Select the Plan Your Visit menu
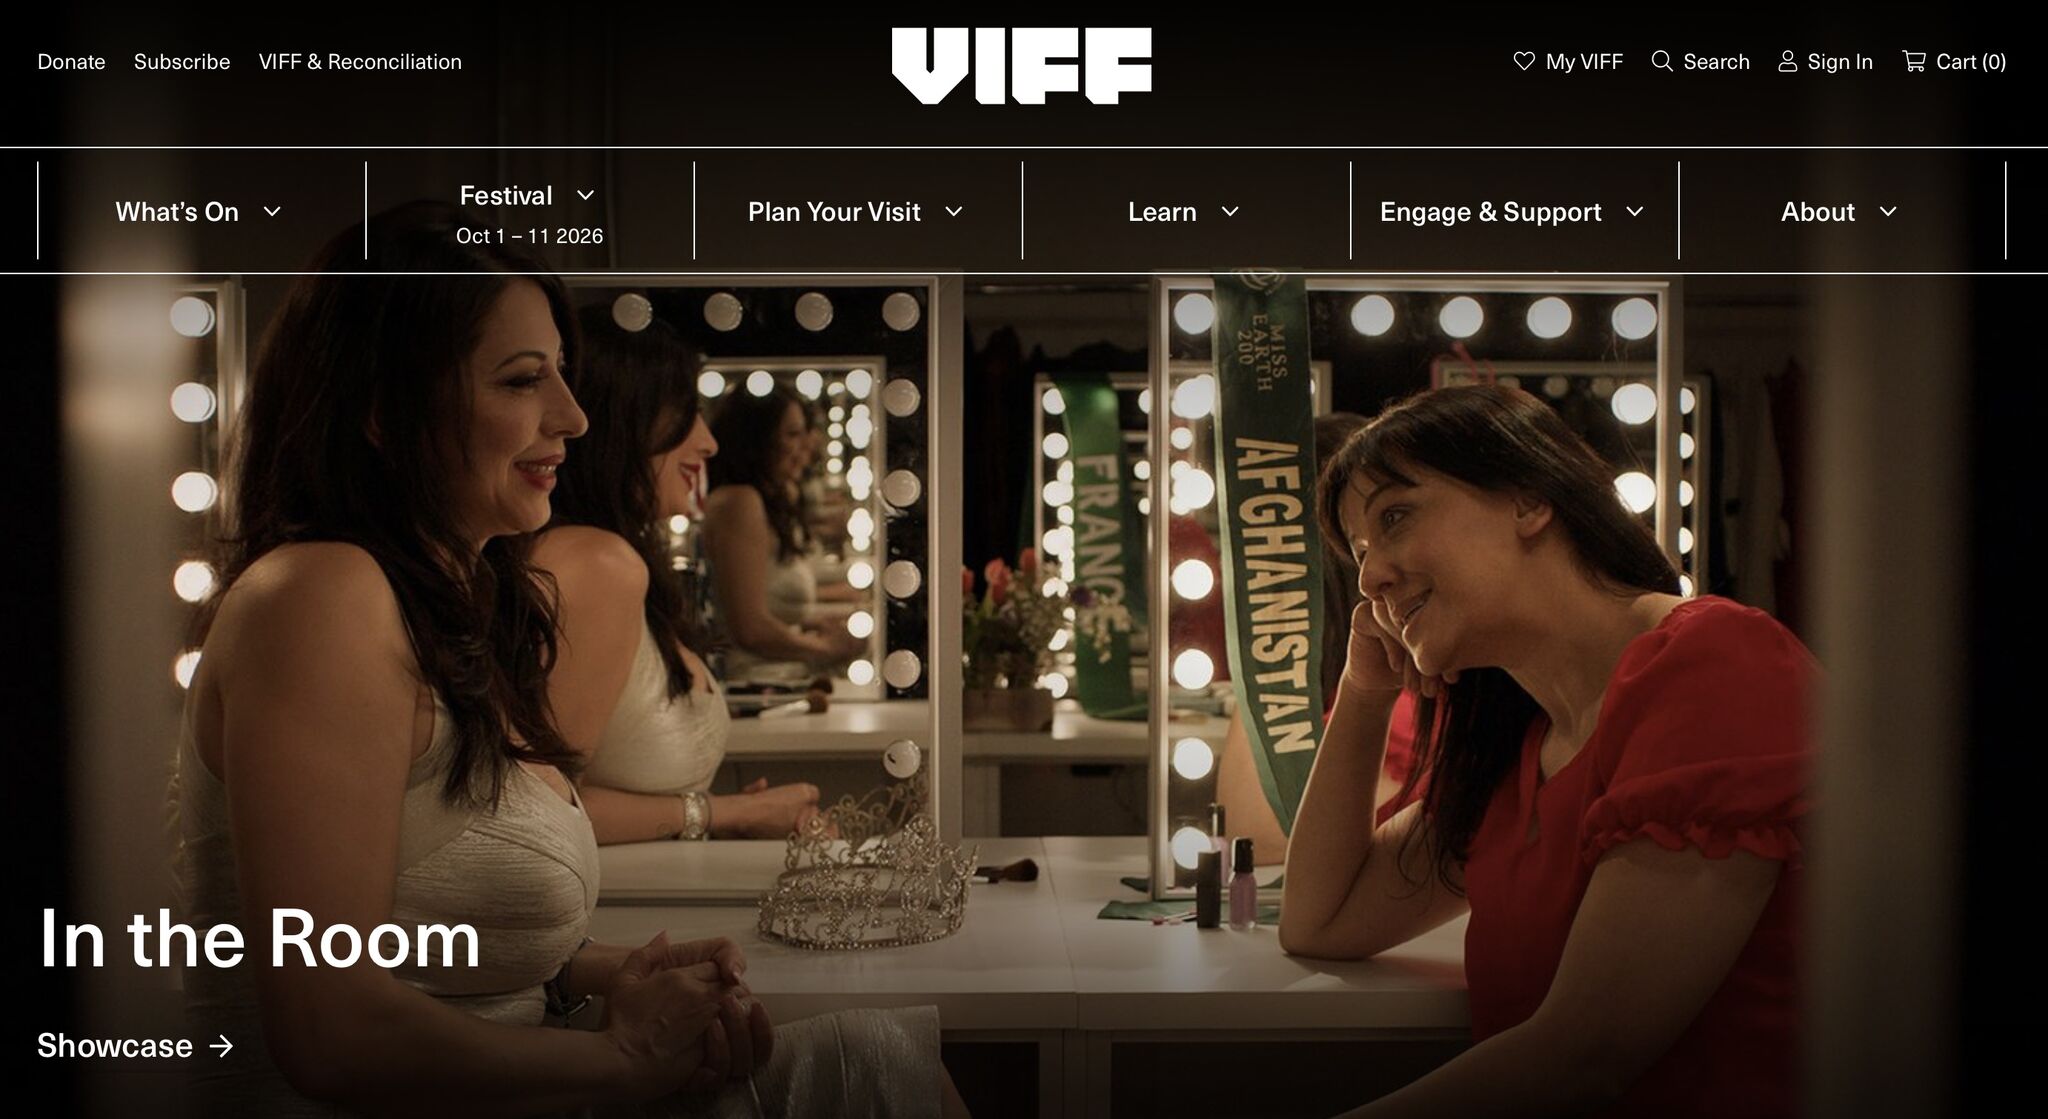This screenshot has width=2048, height=1119. [x=834, y=212]
